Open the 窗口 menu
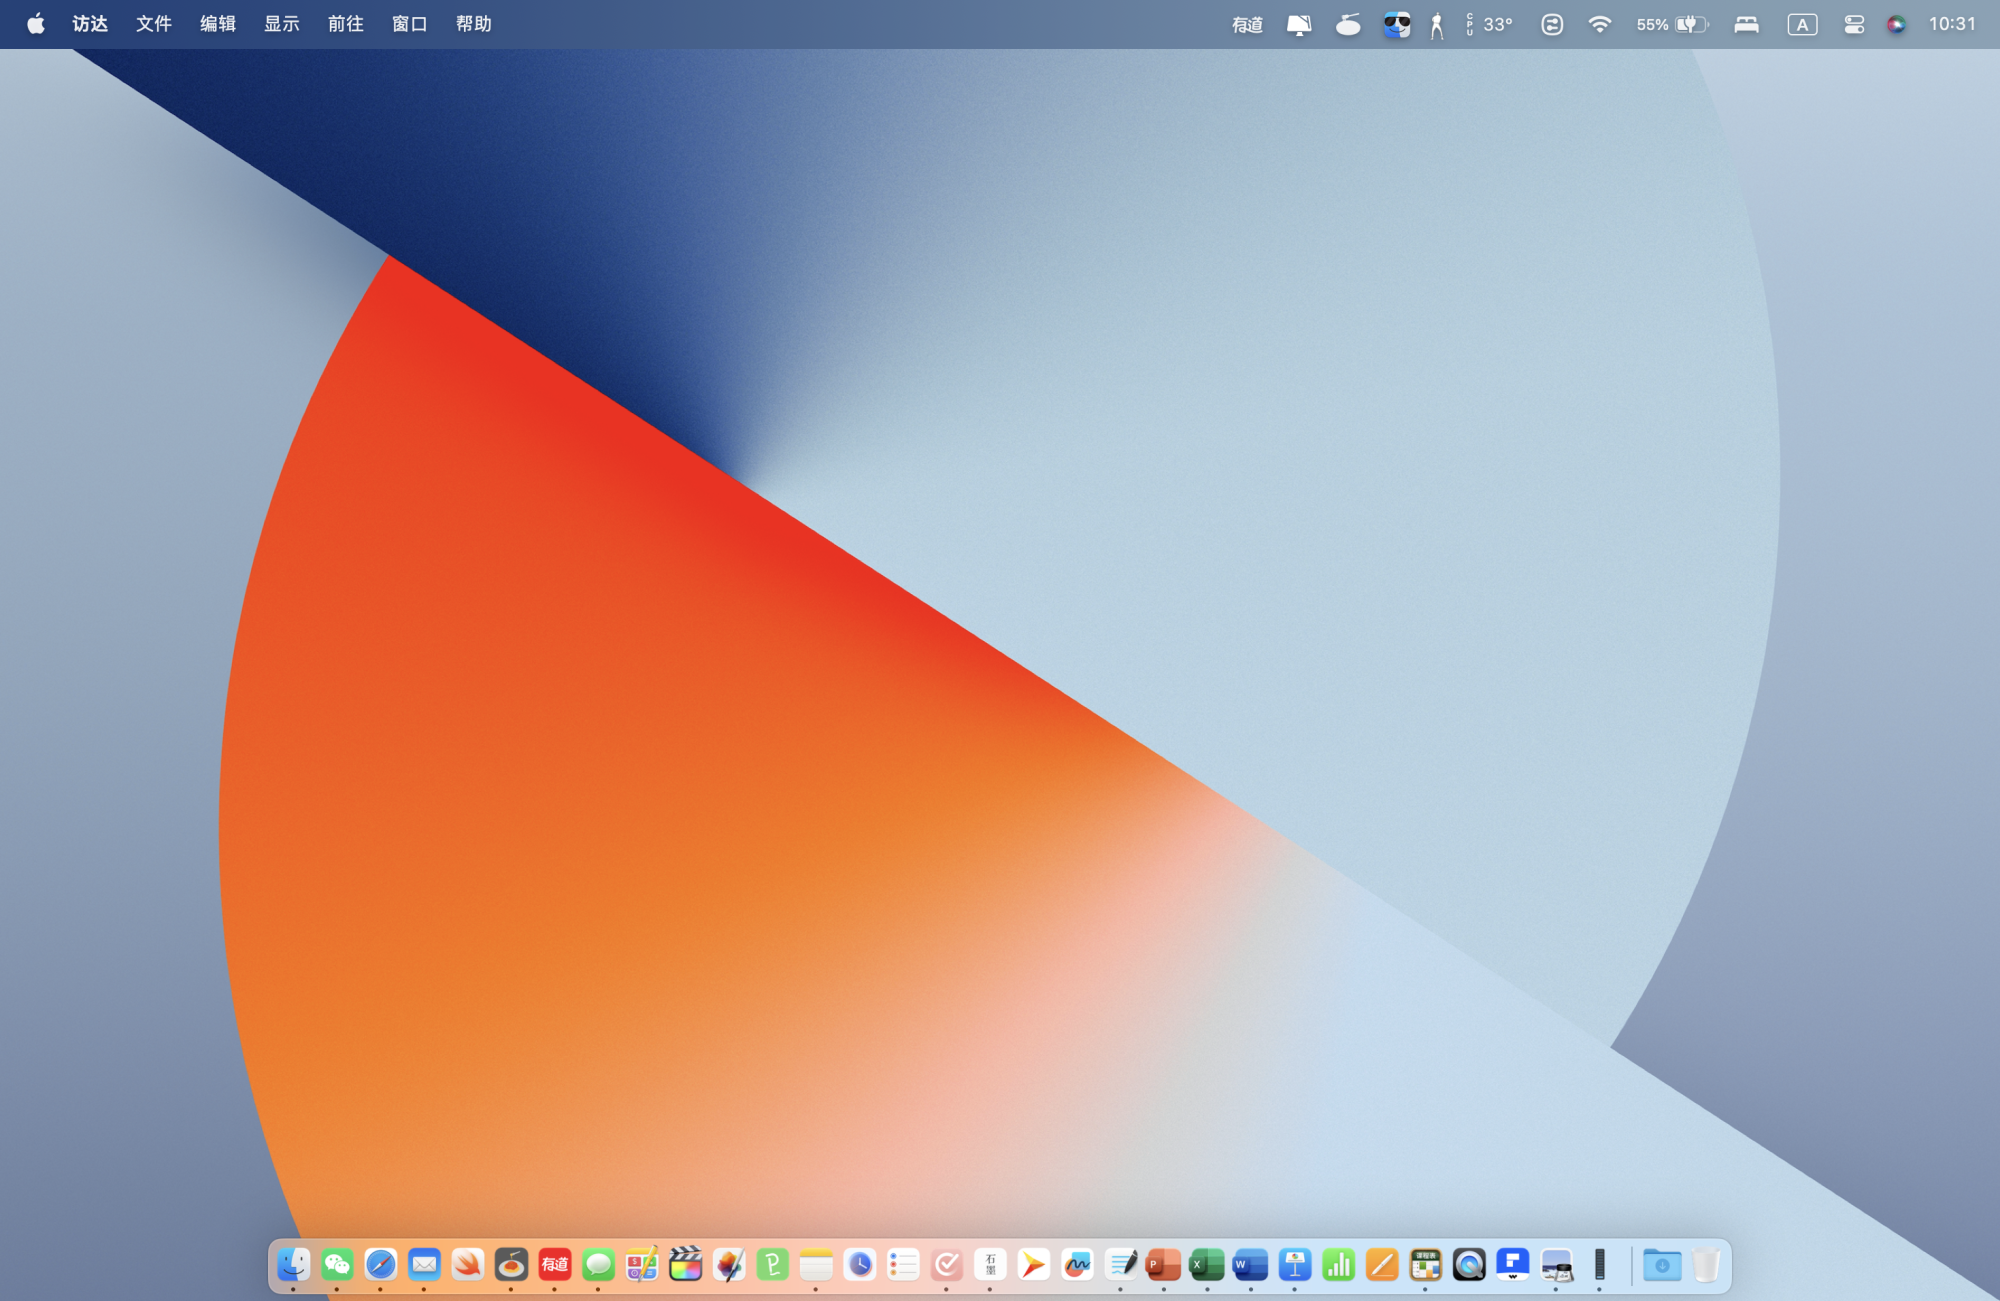 [x=410, y=24]
